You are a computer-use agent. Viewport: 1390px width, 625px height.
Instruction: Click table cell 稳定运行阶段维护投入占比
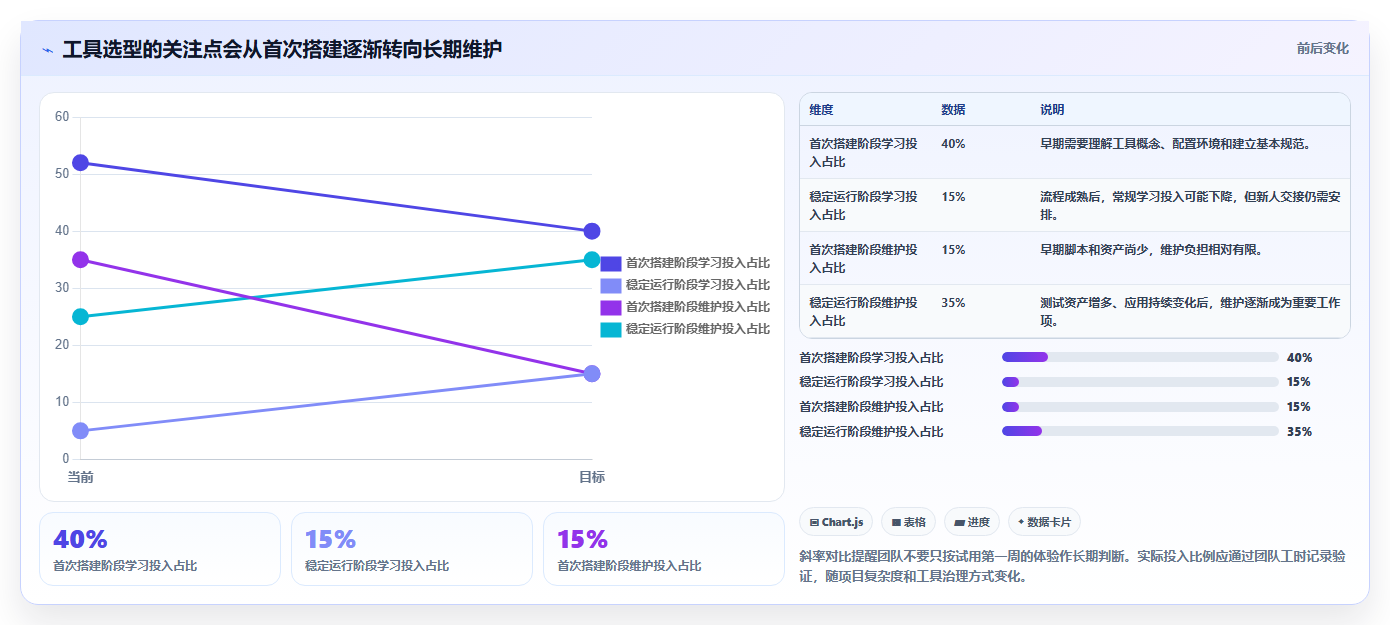point(863,311)
